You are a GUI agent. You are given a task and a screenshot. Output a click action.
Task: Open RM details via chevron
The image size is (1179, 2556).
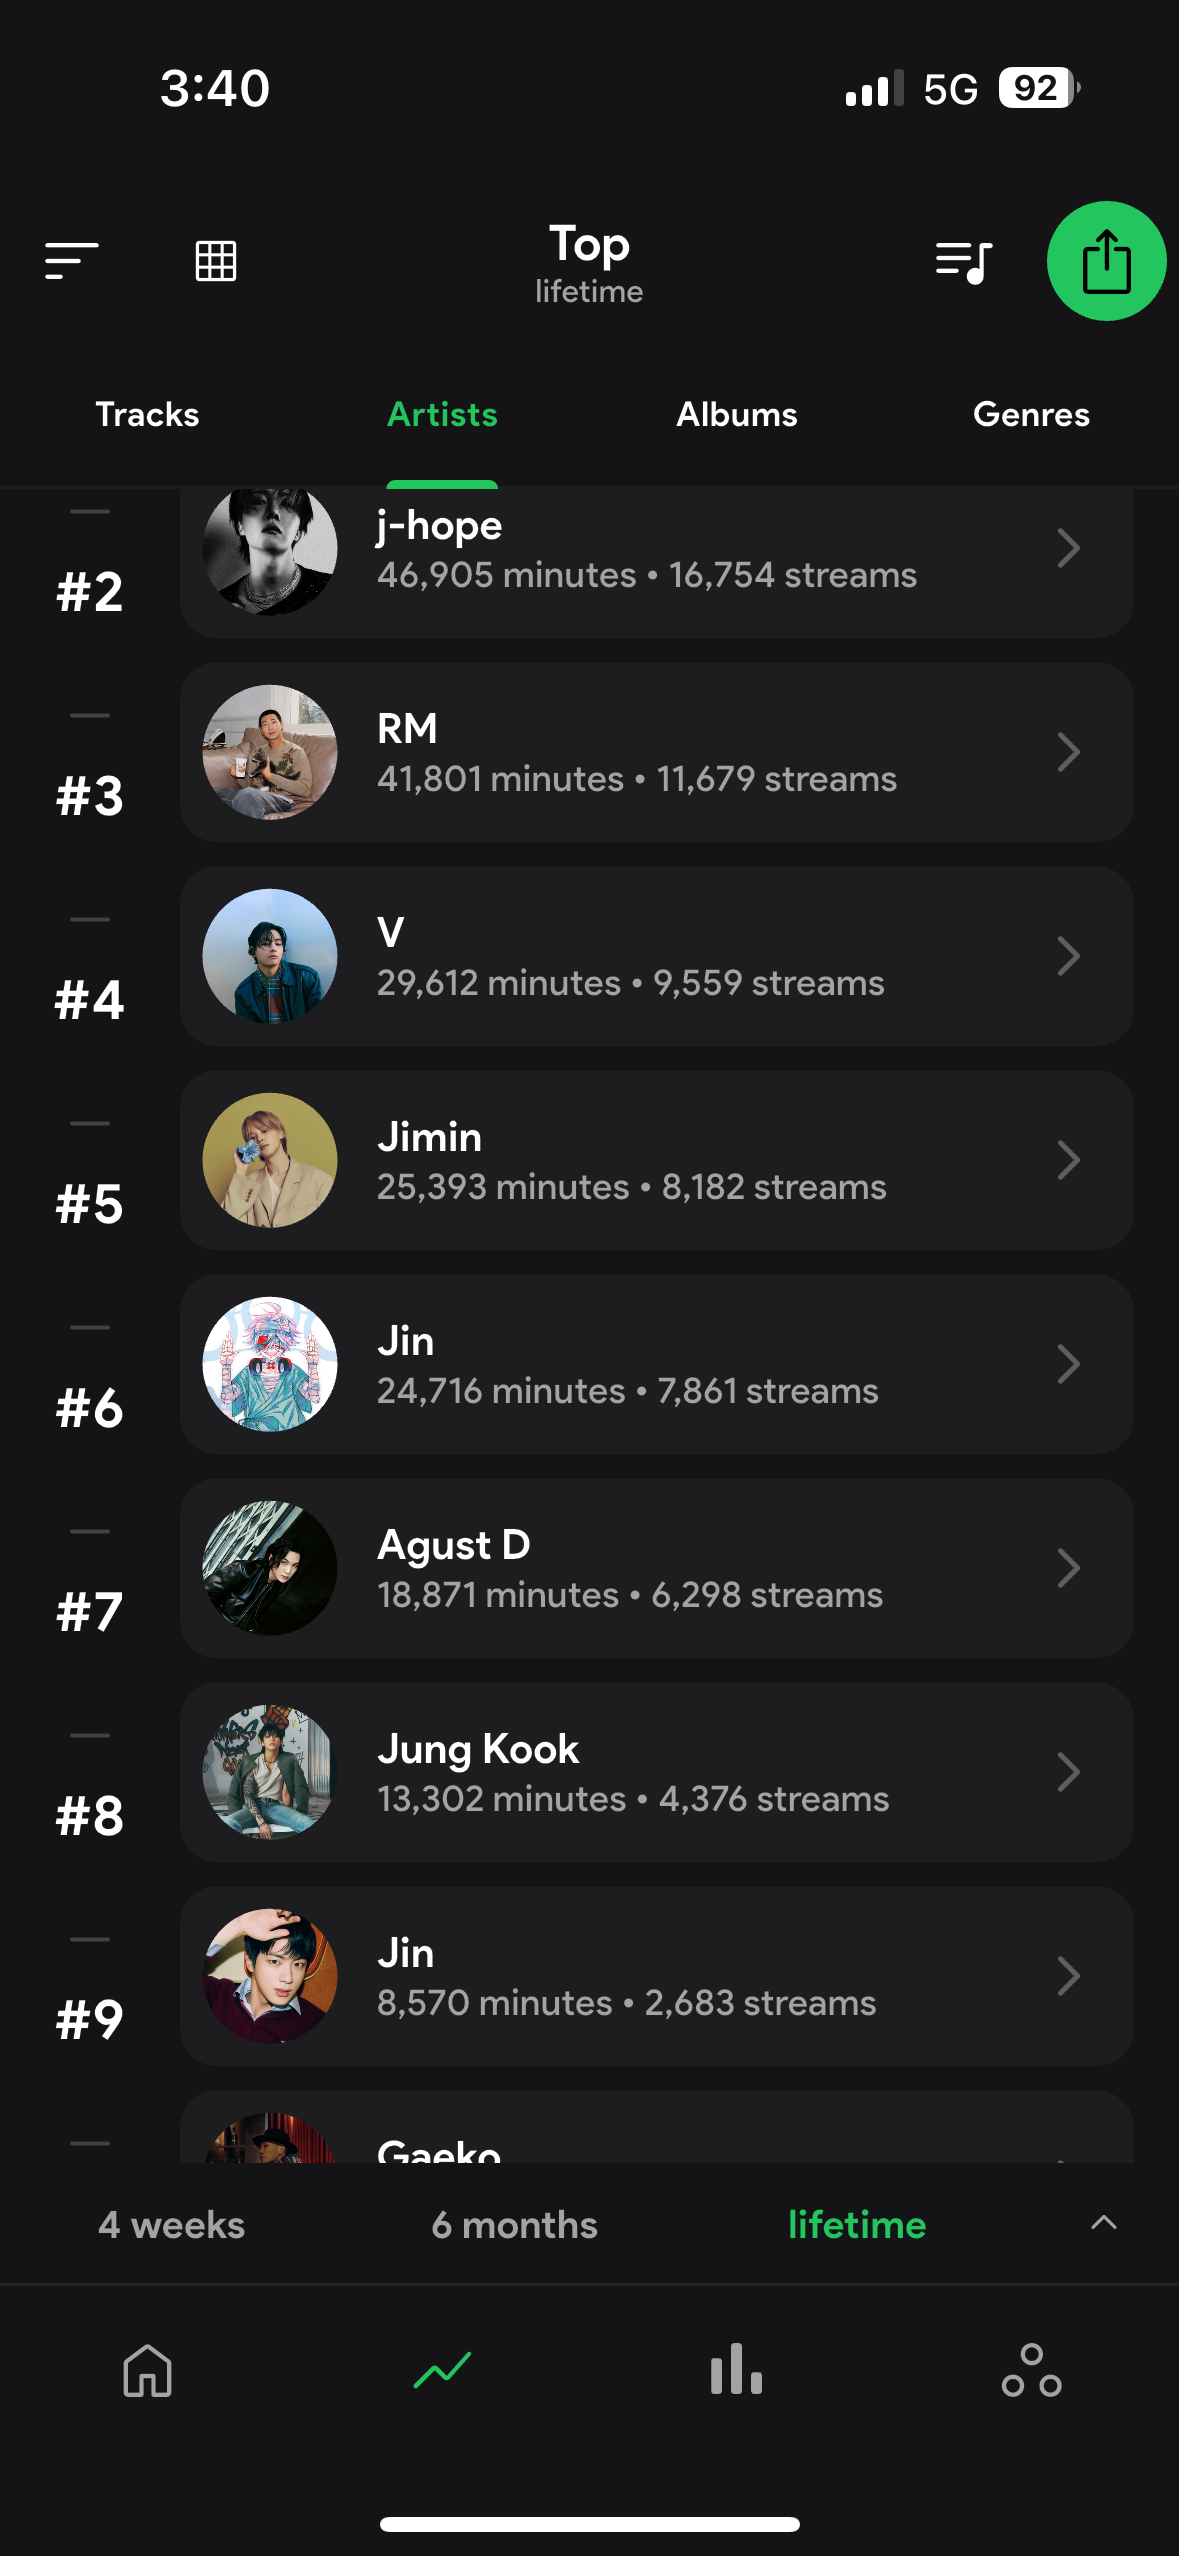click(1068, 752)
